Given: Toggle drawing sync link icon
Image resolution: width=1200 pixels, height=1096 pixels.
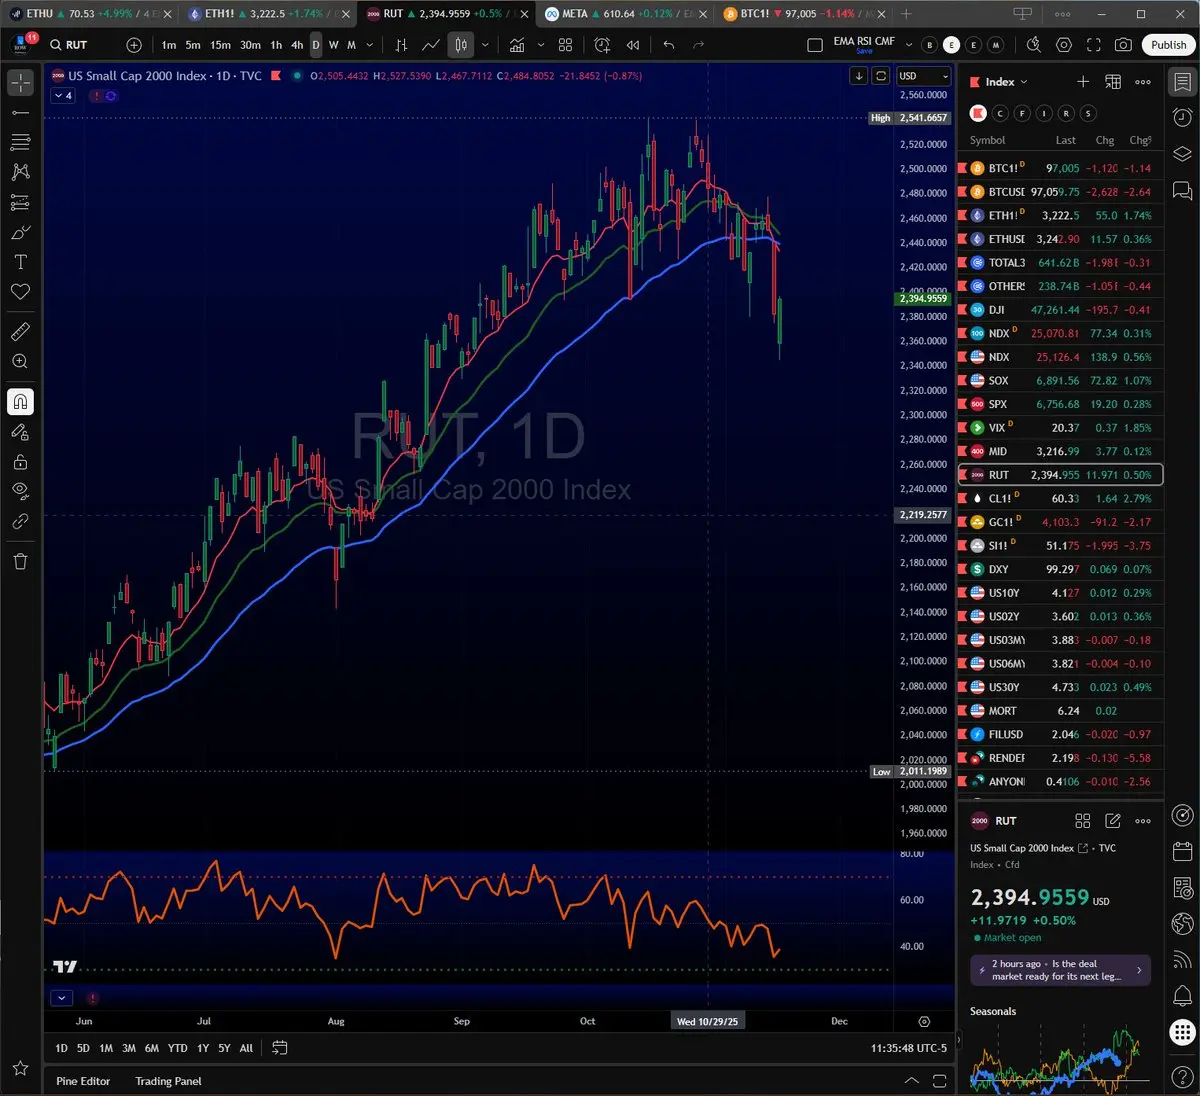Looking at the screenshot, I should [20, 521].
